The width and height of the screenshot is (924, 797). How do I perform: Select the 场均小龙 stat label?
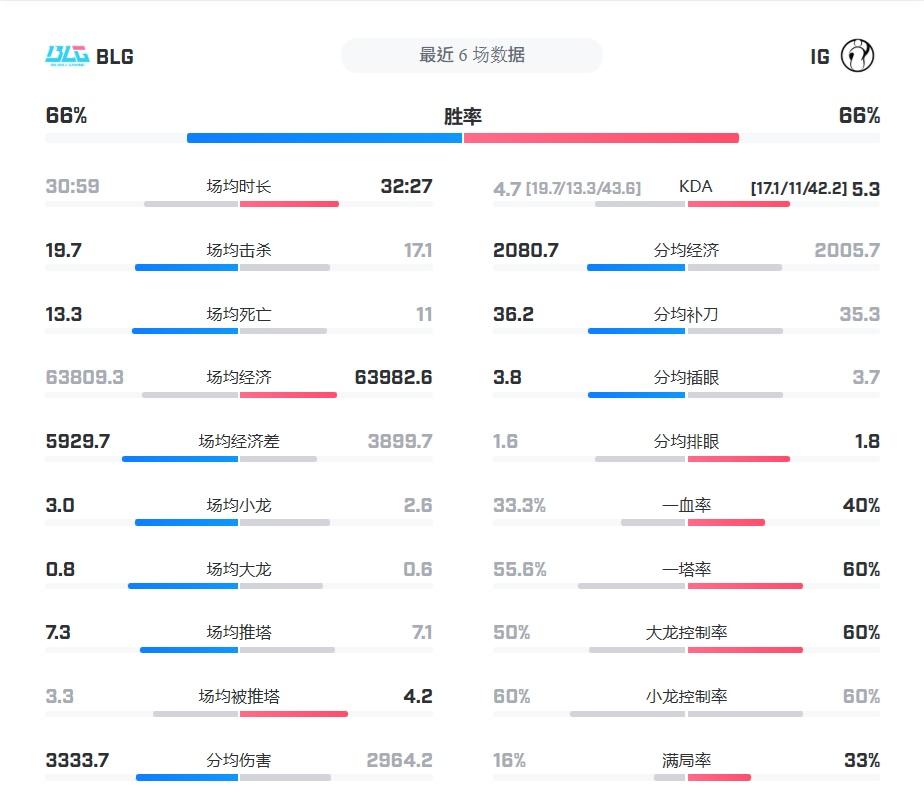point(238,505)
